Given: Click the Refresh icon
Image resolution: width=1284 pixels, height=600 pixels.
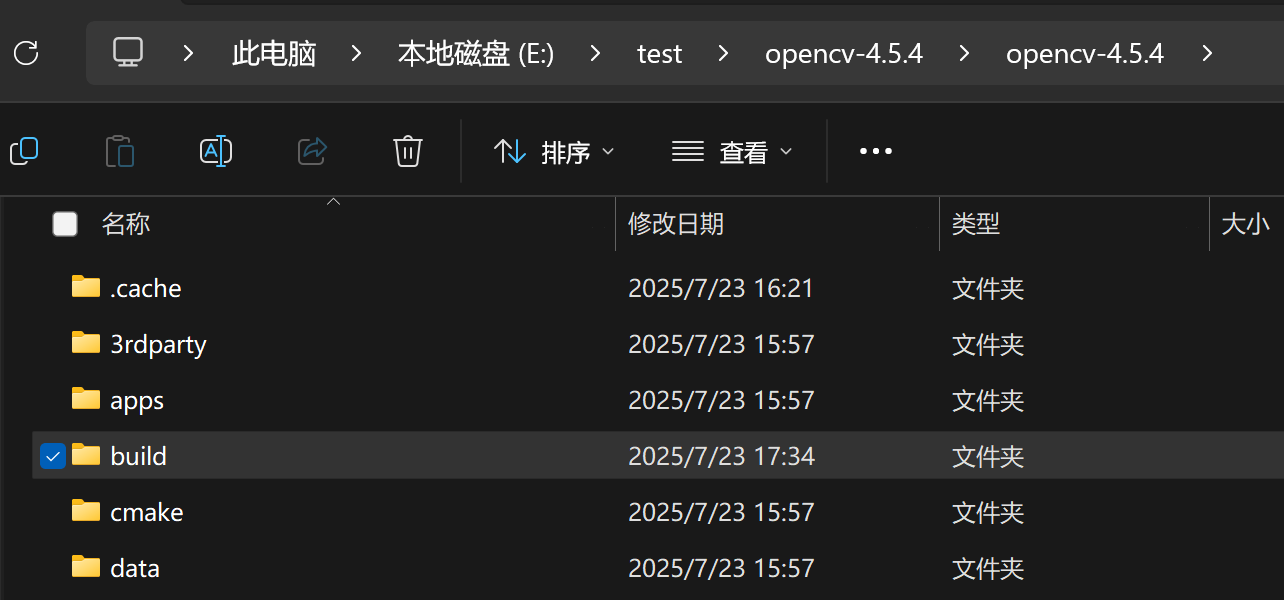Looking at the screenshot, I should [x=26, y=53].
